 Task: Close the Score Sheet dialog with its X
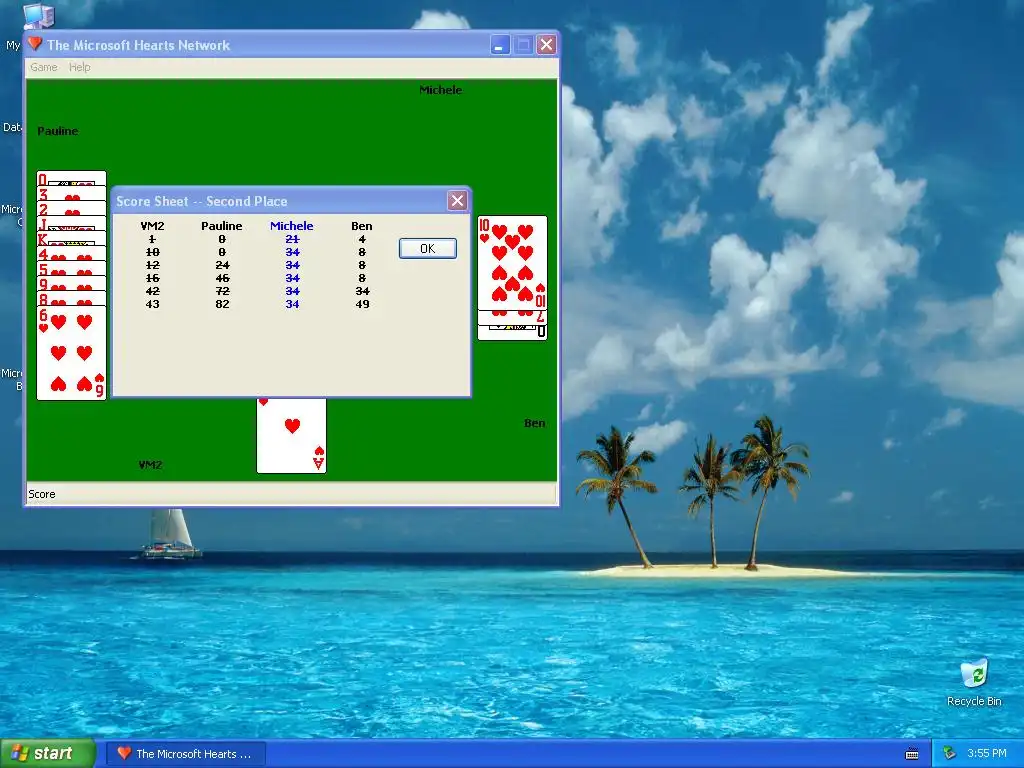pyautogui.click(x=457, y=200)
